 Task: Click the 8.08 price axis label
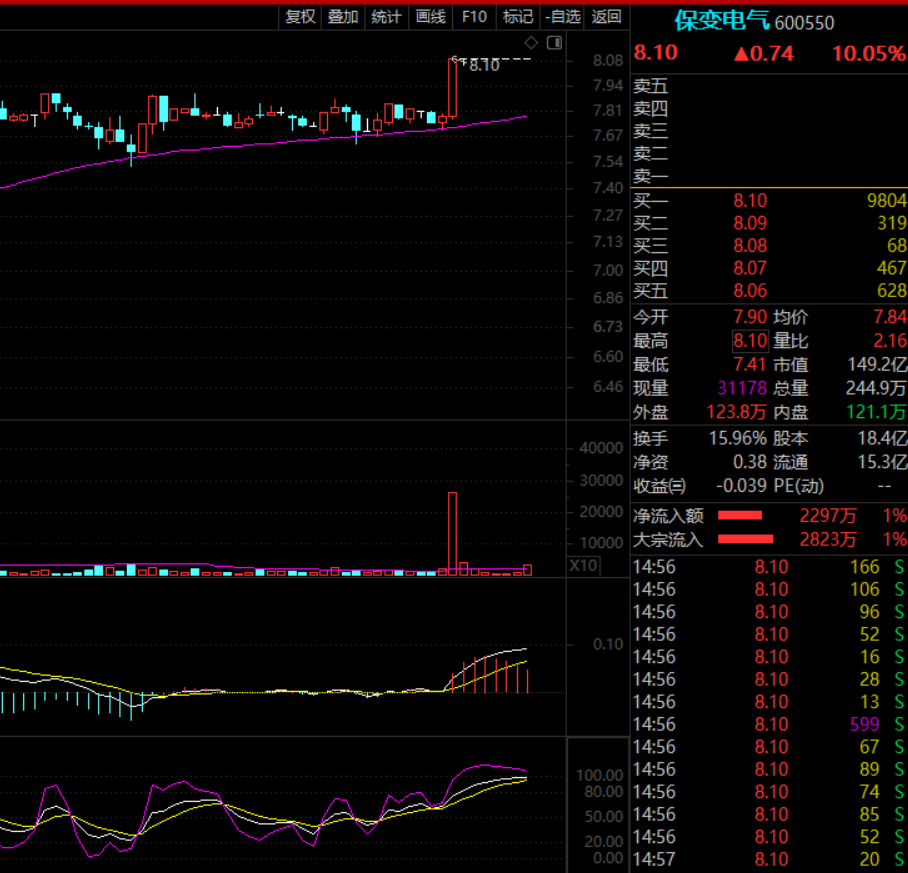pyautogui.click(x=607, y=60)
